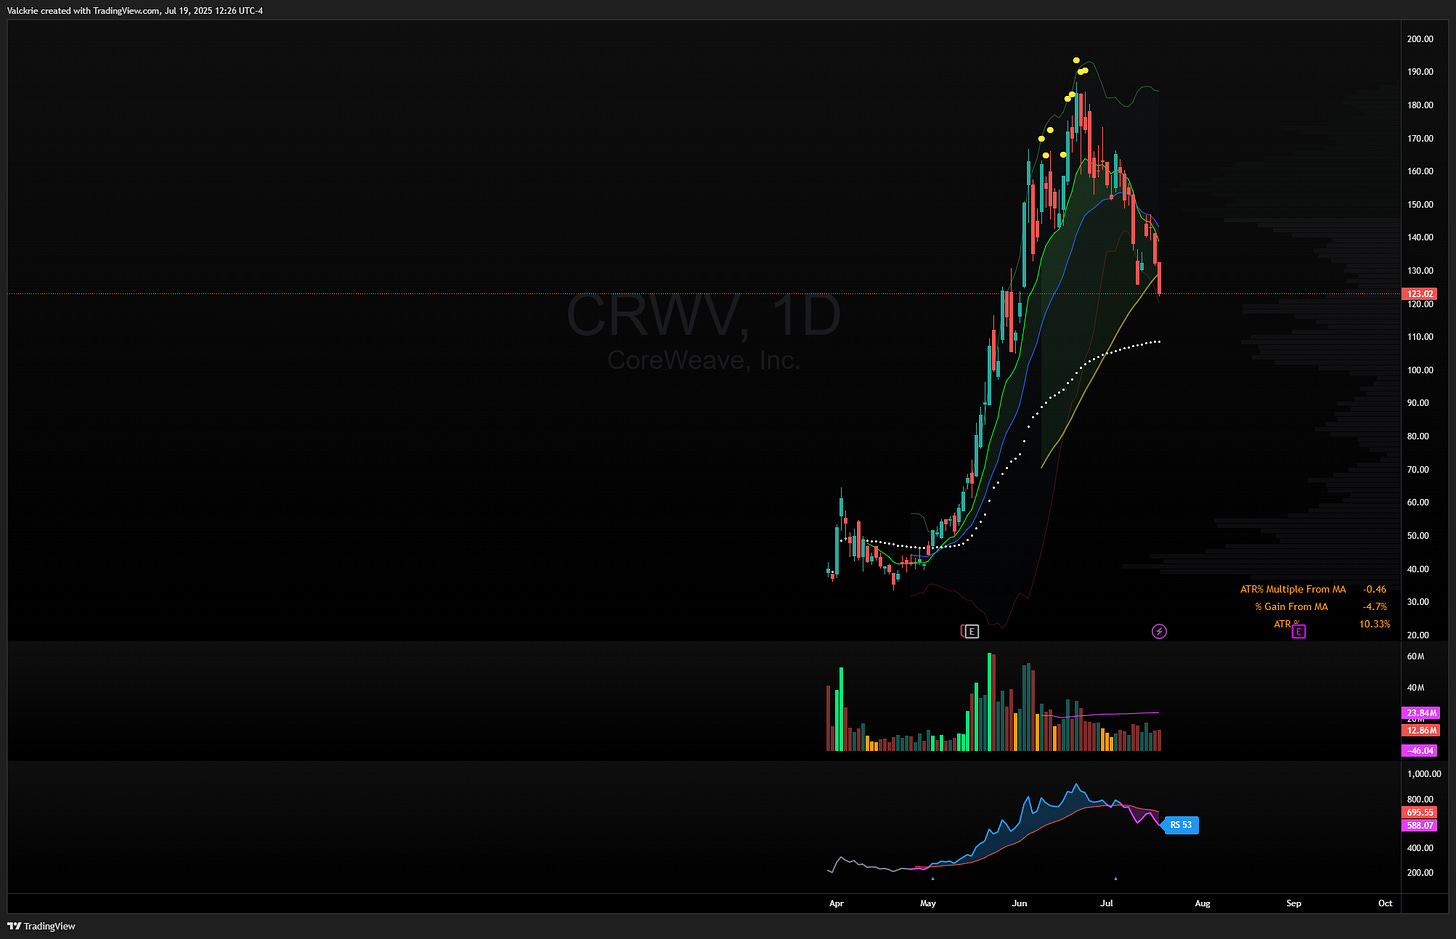Screen dimensions: 1456x939
Task: Click the 80.00 price axis label
Action: click(1418, 436)
